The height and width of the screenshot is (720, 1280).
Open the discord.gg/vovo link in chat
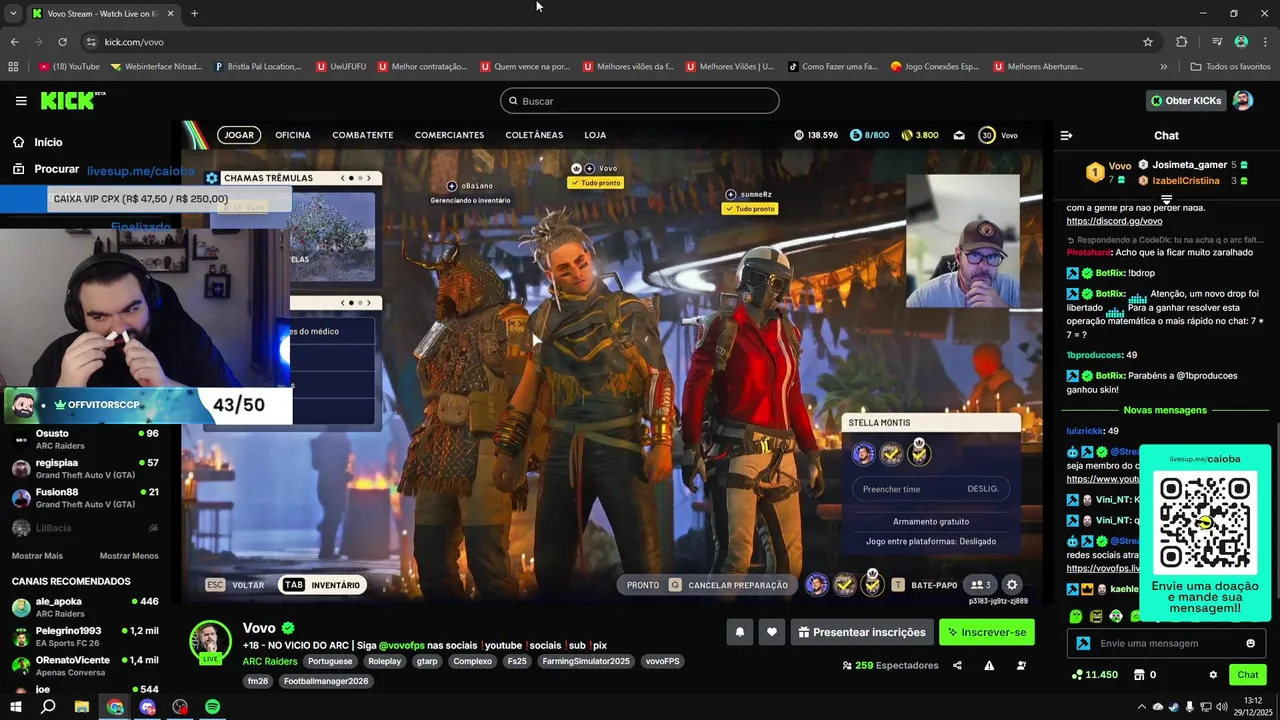tap(1114, 221)
